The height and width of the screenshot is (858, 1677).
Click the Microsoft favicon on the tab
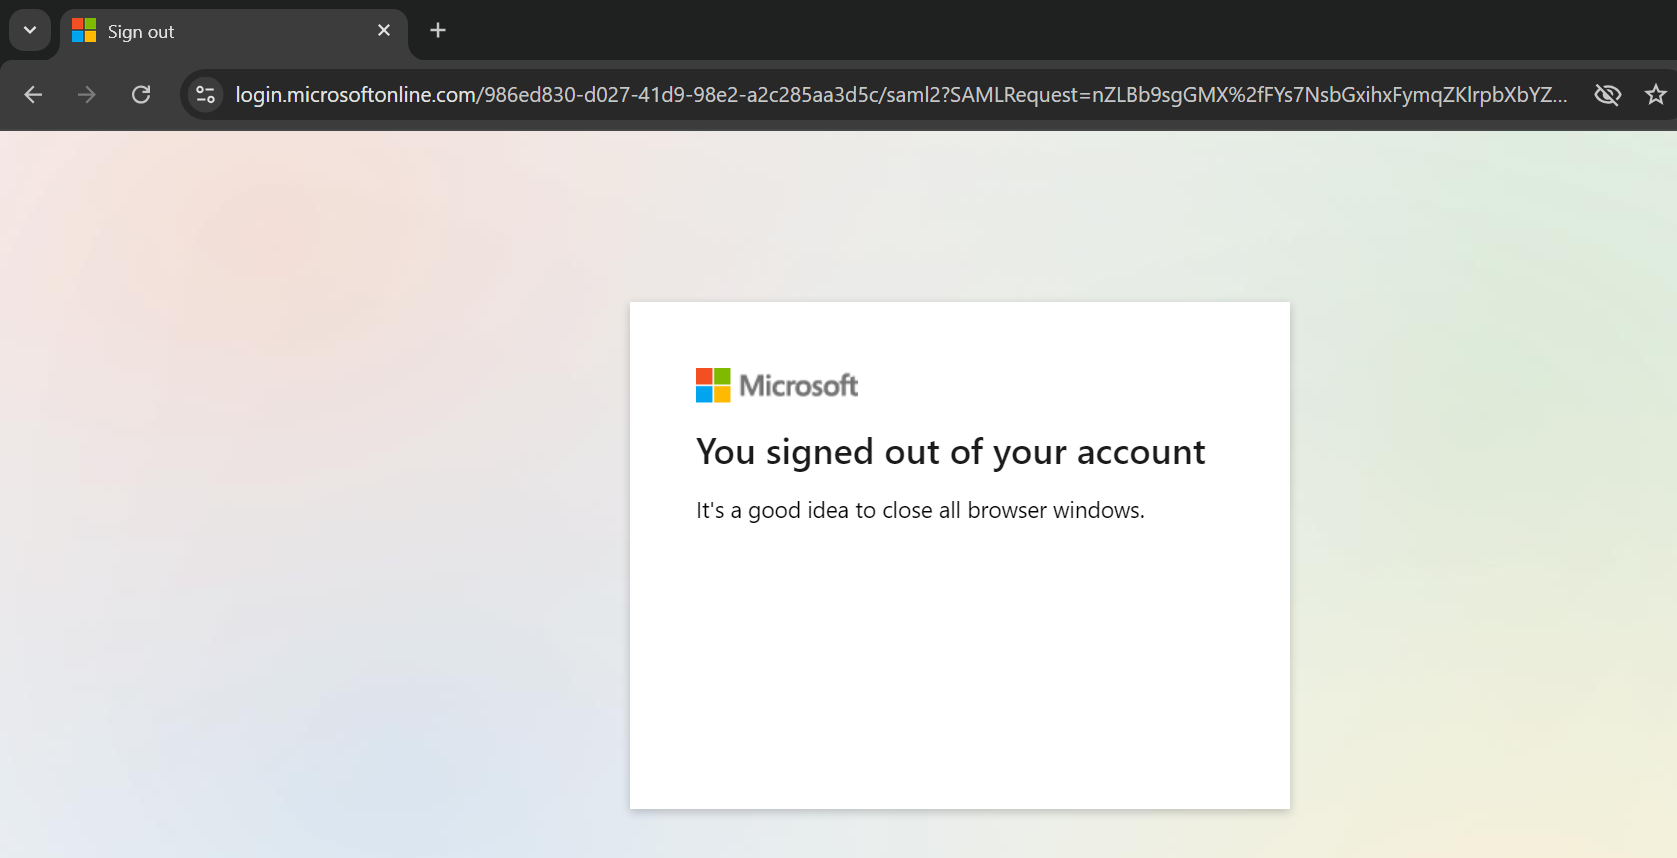pyautogui.click(x=84, y=31)
